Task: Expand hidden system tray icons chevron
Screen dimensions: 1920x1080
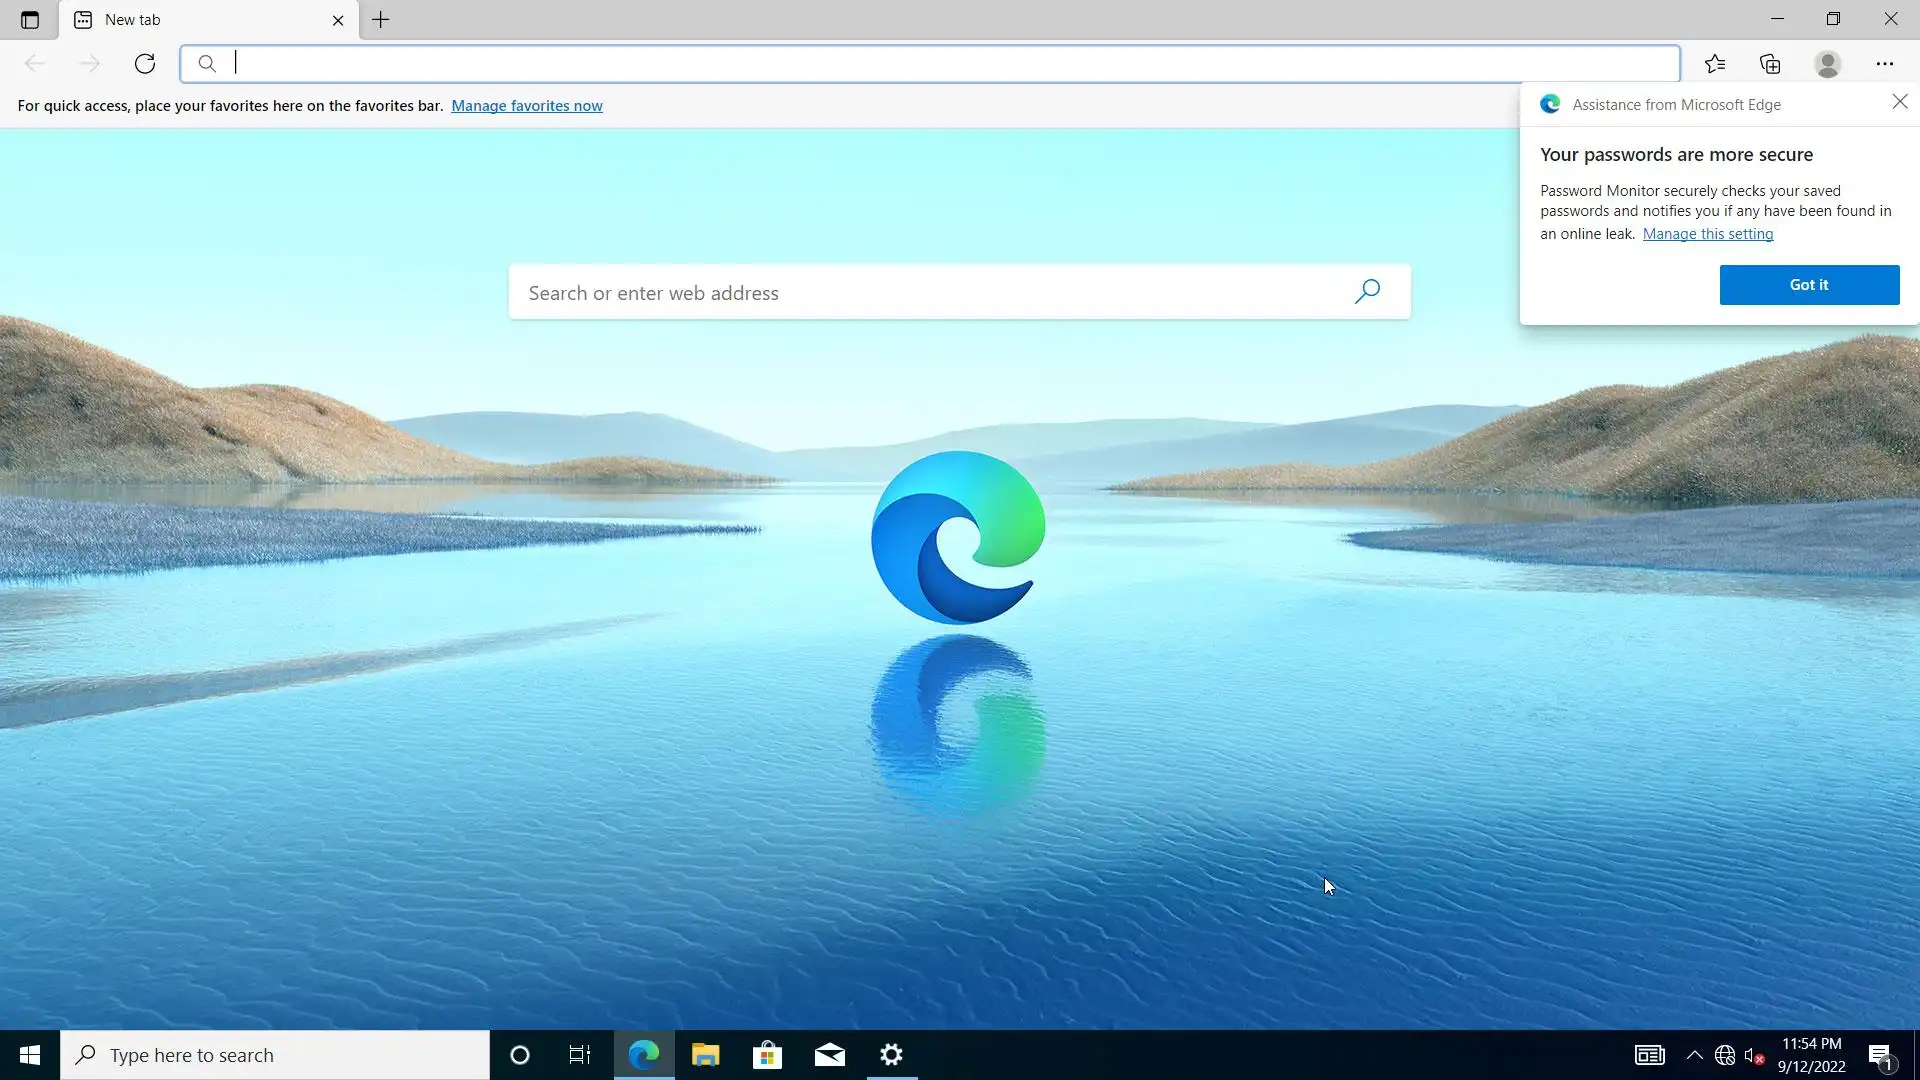Action: point(1694,1055)
